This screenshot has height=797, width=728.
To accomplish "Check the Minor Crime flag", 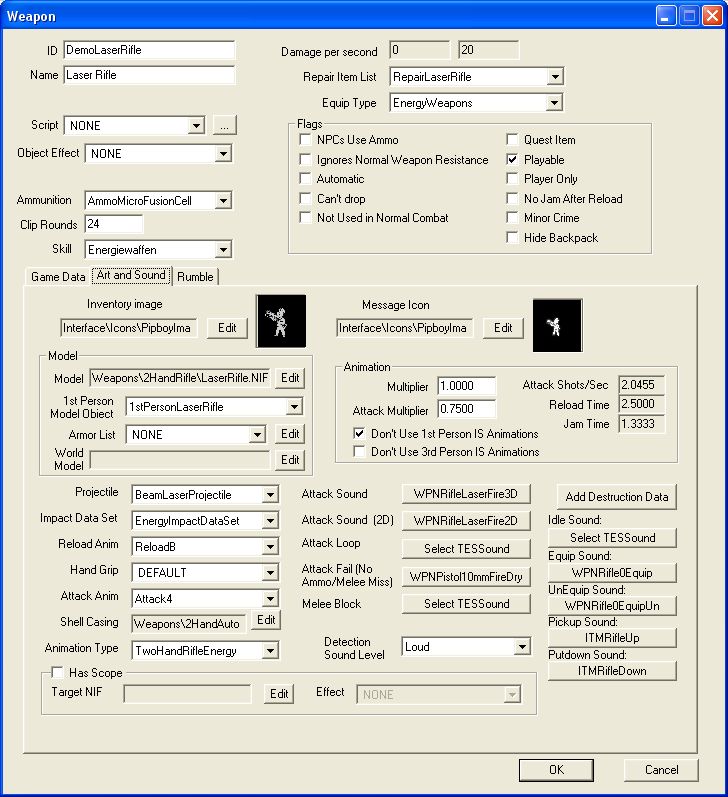I will coord(512,218).
